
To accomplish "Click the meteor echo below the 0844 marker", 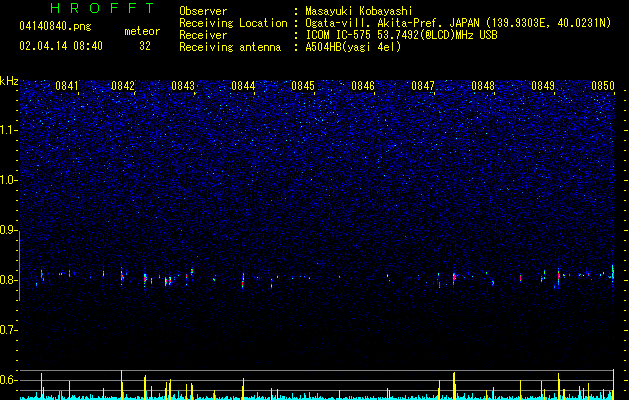I will (243, 279).
